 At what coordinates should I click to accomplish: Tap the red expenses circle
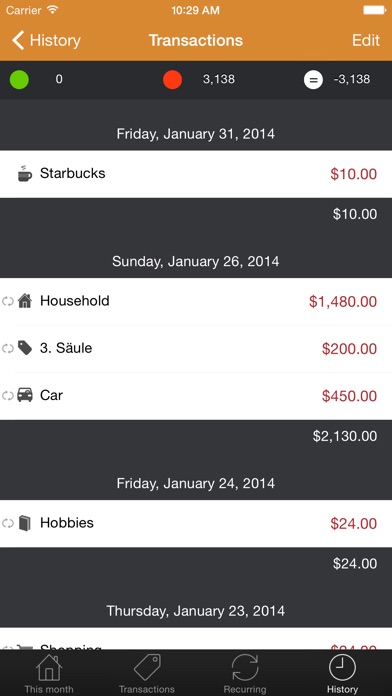click(x=172, y=80)
